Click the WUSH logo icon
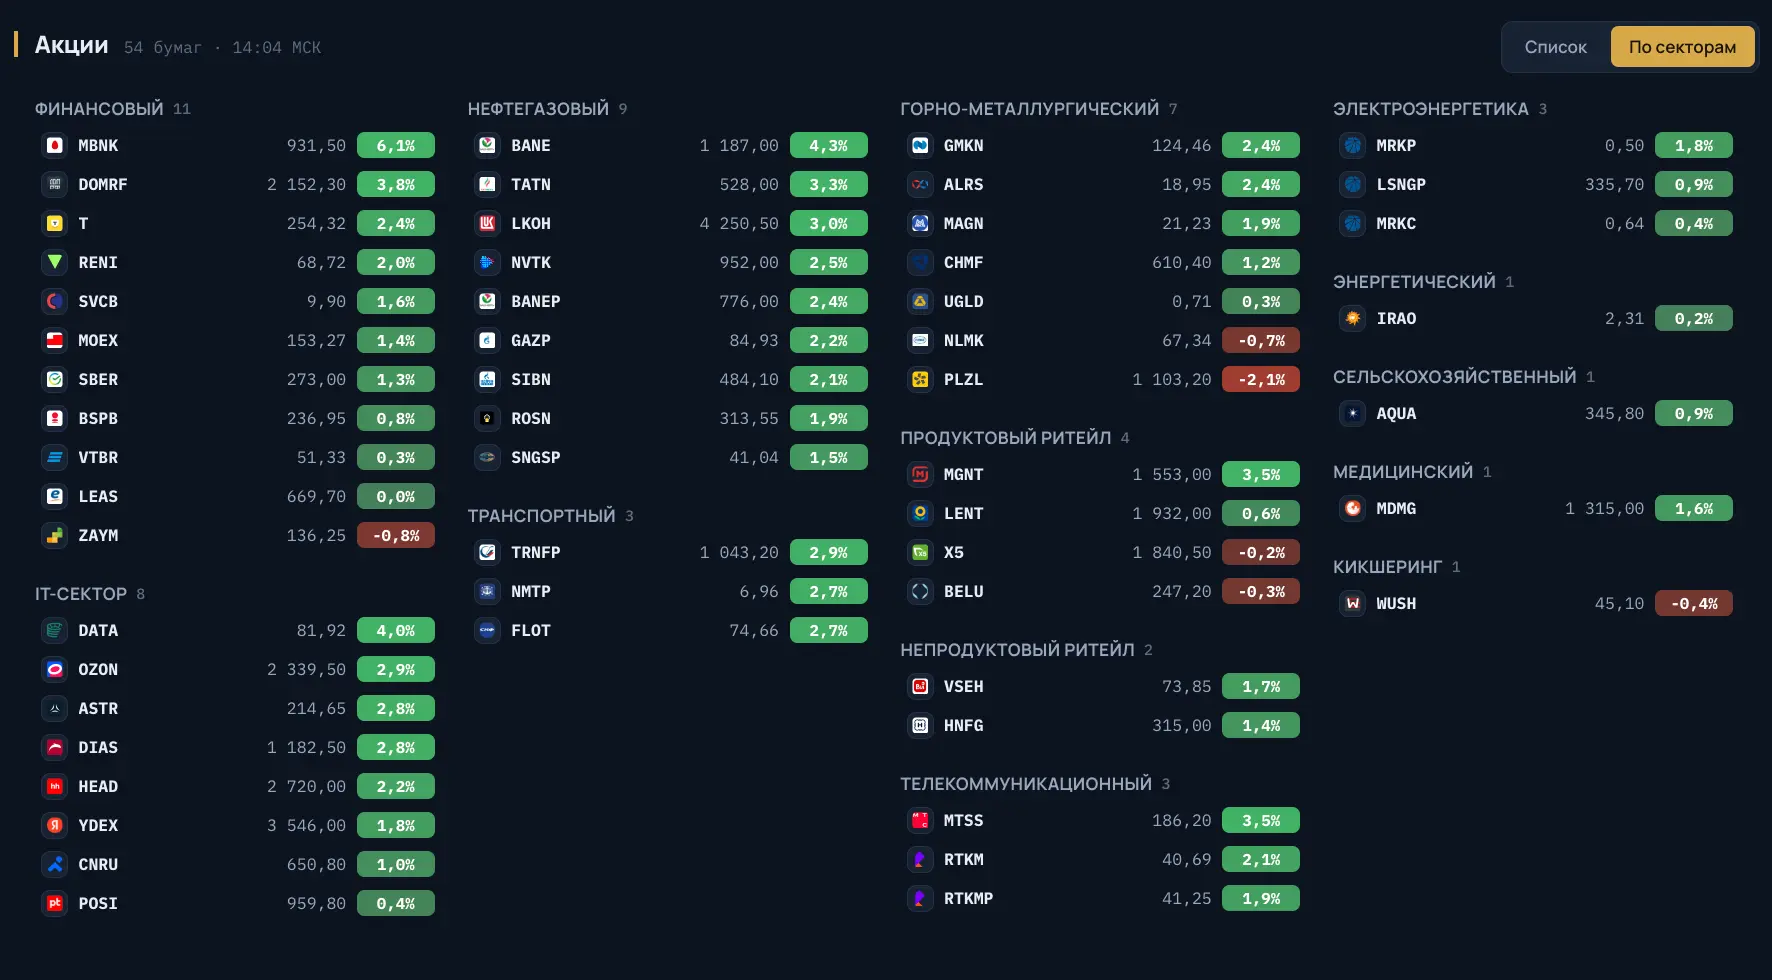Viewport: 1772px width, 980px height. pos(1352,604)
